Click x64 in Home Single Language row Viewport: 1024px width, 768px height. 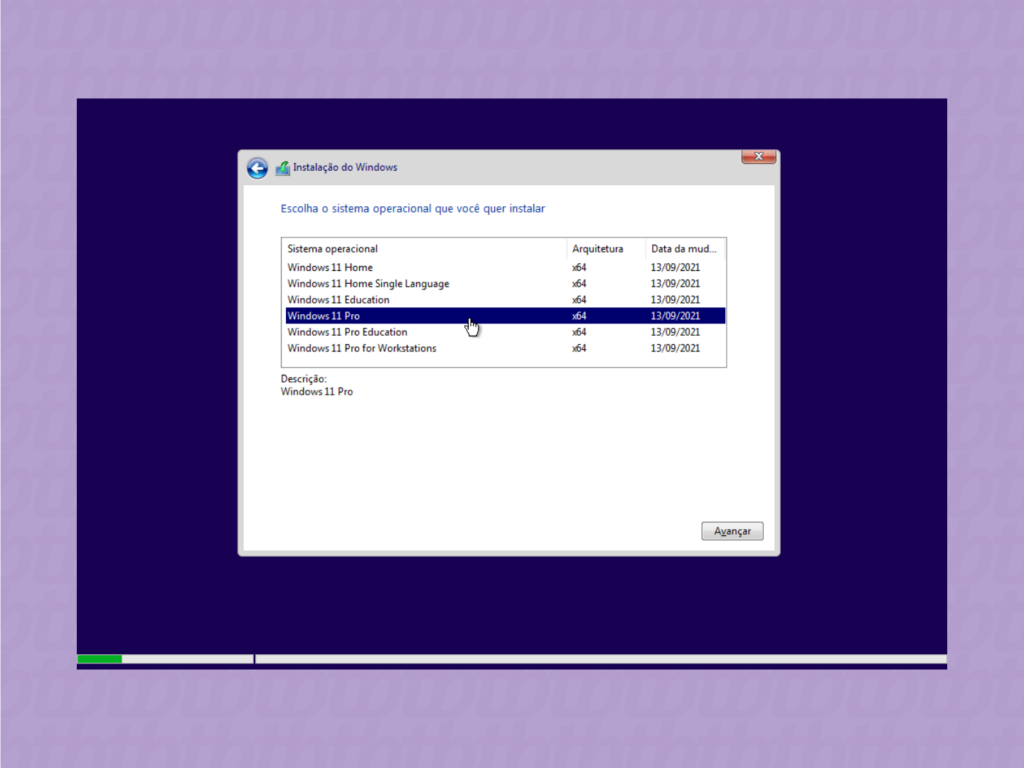579,283
